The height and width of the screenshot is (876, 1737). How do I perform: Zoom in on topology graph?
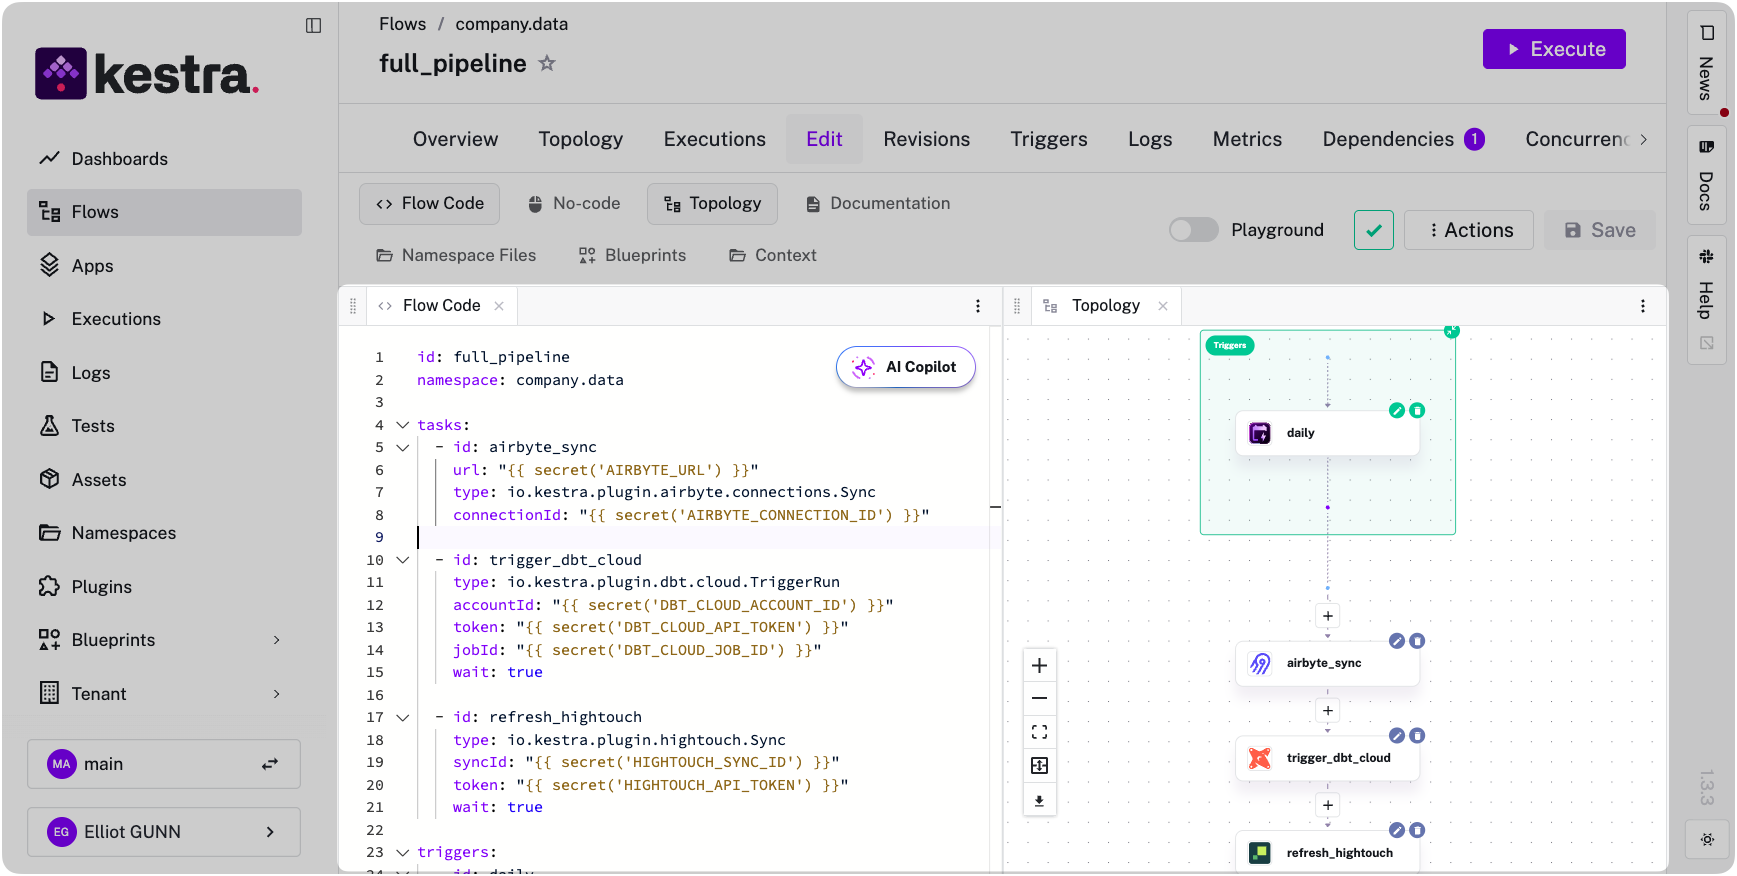1040,666
